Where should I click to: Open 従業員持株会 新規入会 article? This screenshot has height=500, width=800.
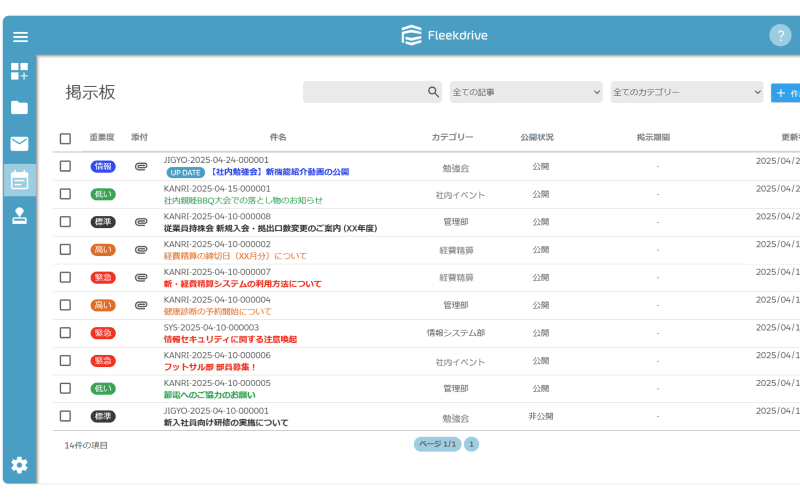point(270,228)
